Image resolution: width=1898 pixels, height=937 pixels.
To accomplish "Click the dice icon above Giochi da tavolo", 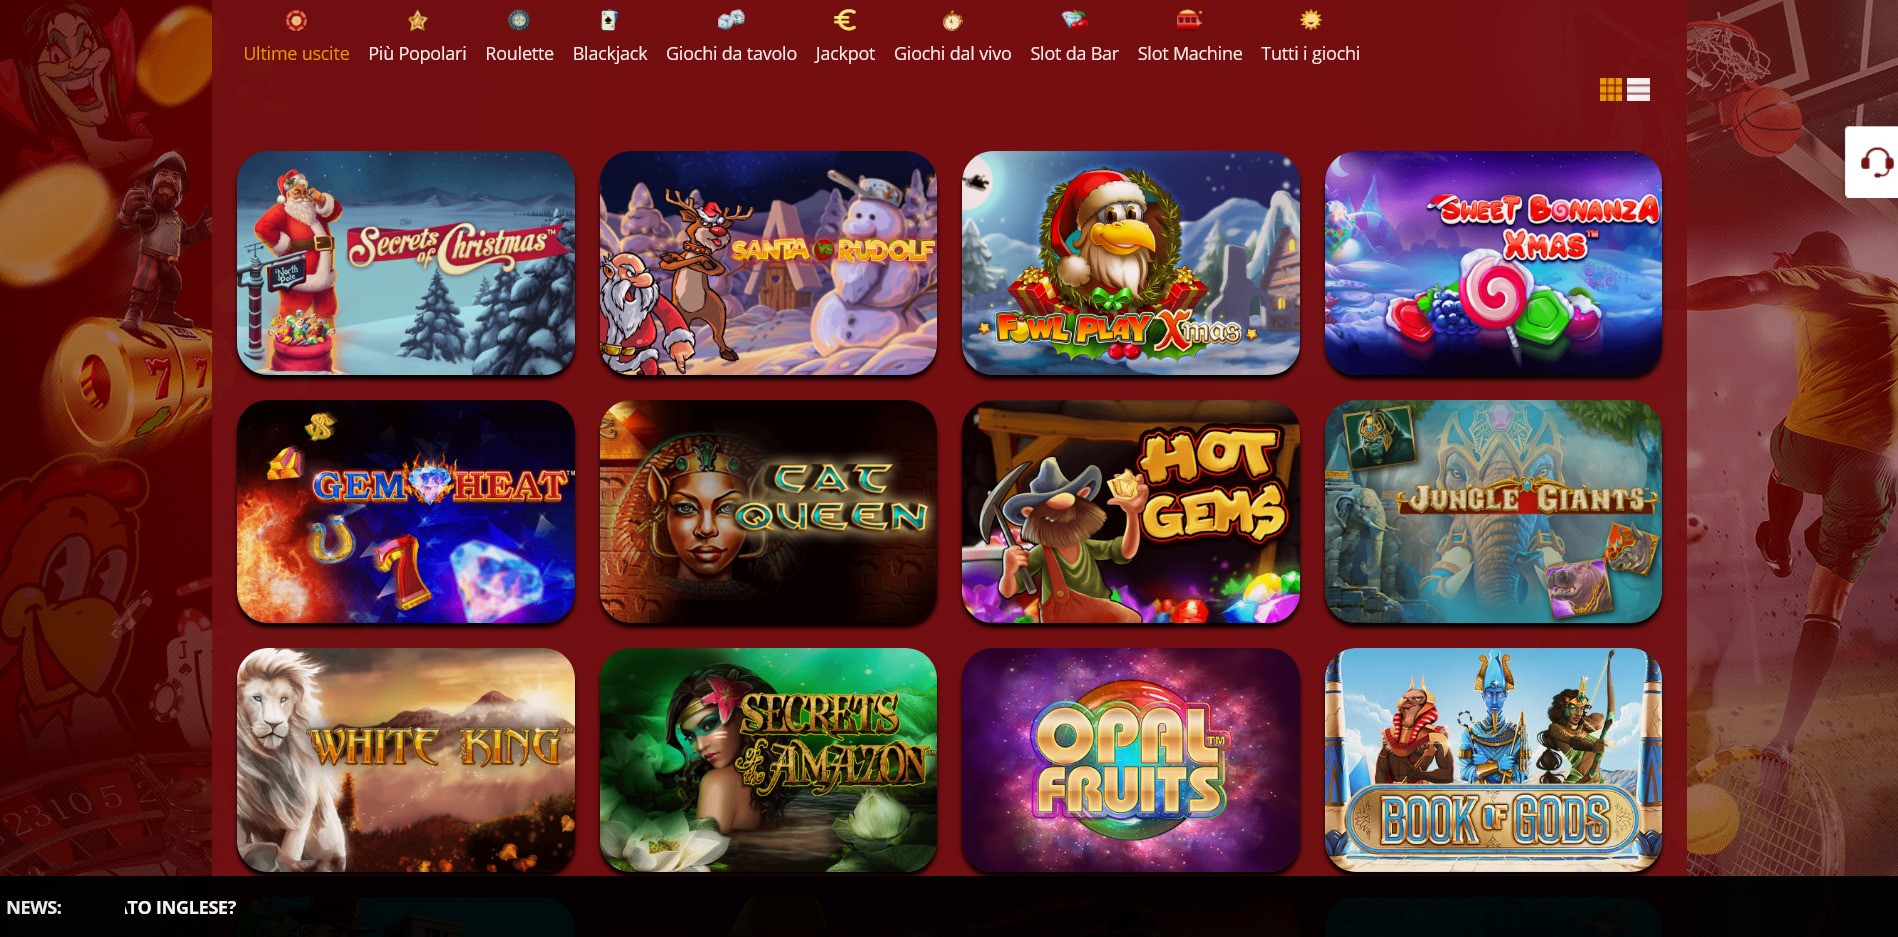I will pos(731,20).
